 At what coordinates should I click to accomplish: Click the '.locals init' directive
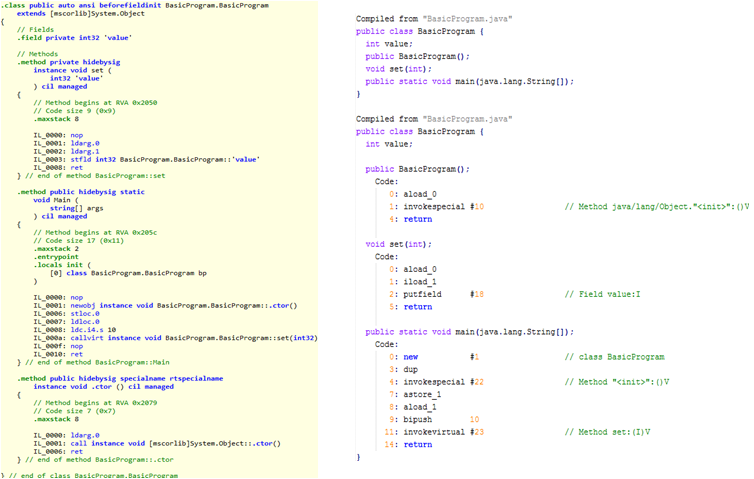point(60,264)
